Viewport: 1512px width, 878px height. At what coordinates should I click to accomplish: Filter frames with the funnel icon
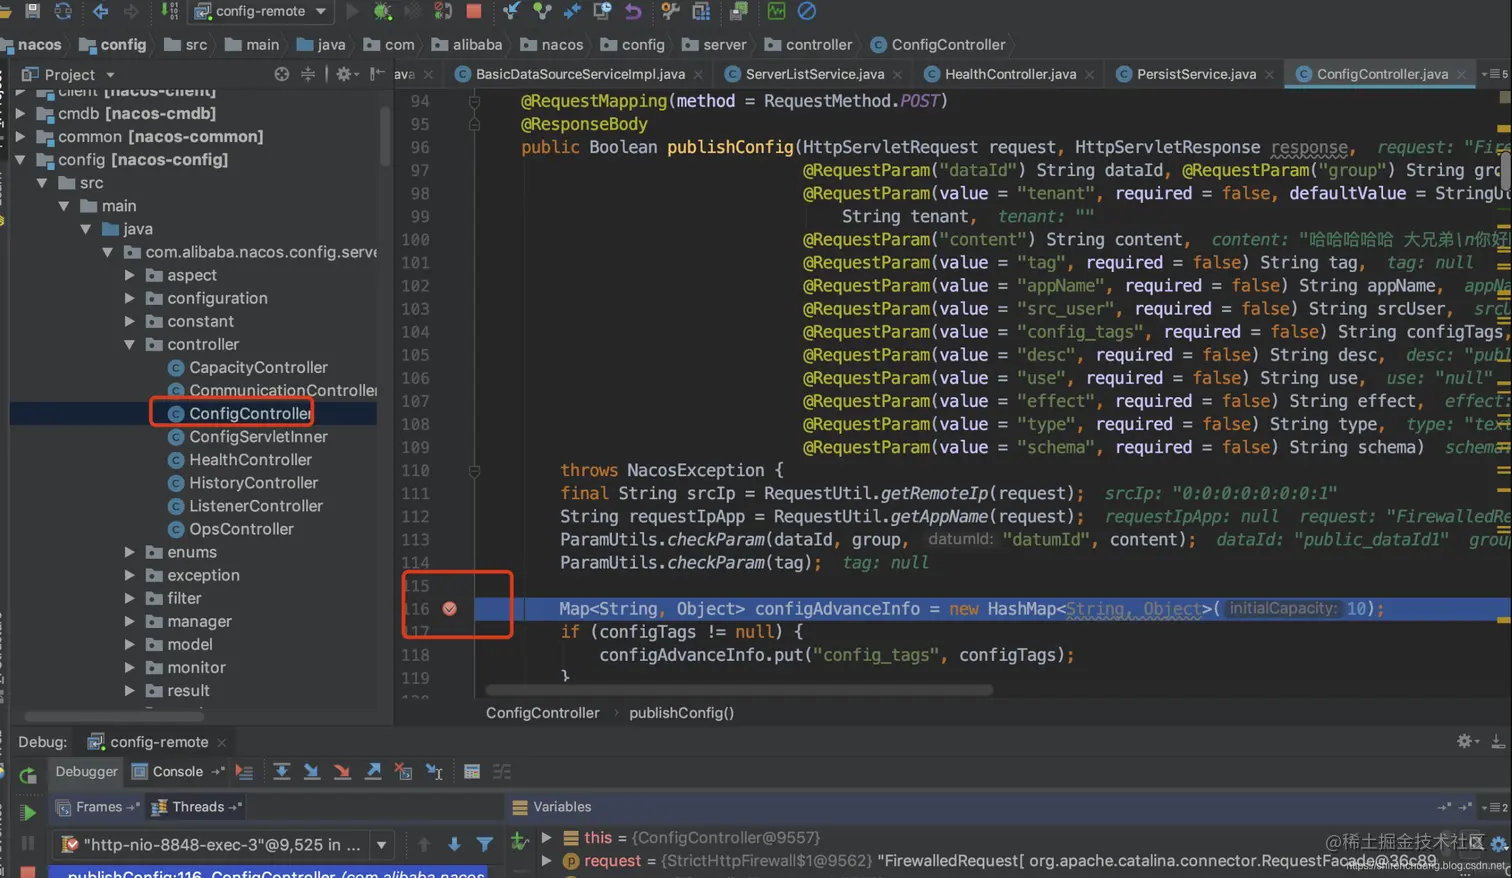pos(485,845)
